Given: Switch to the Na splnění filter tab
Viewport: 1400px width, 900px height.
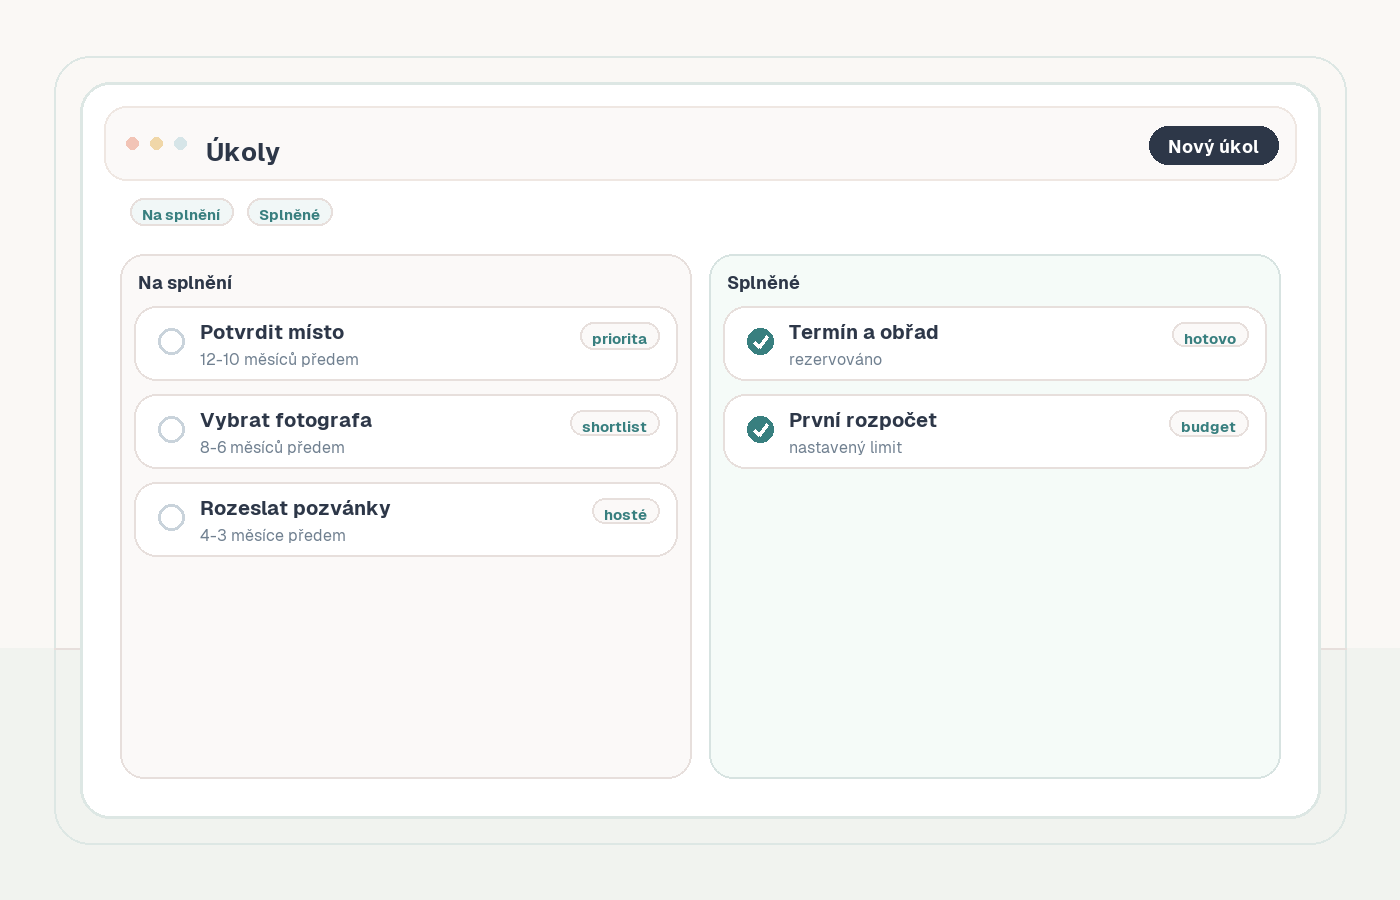Looking at the screenshot, I should point(181,214).
